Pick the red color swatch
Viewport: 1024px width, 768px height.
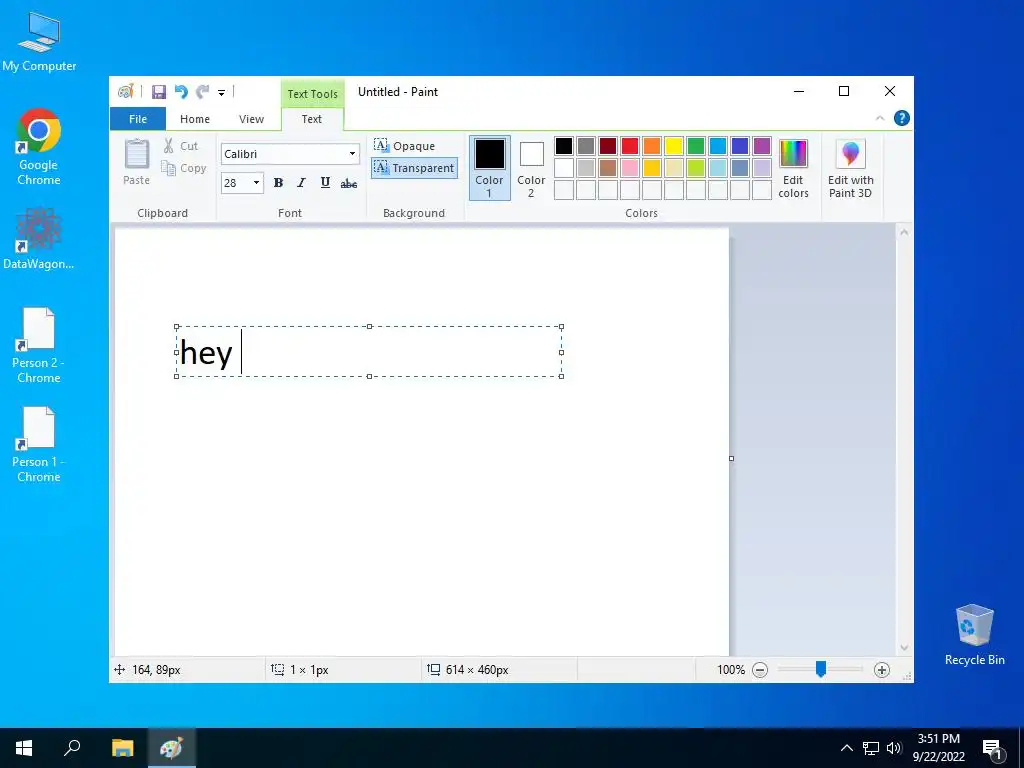[630, 146]
